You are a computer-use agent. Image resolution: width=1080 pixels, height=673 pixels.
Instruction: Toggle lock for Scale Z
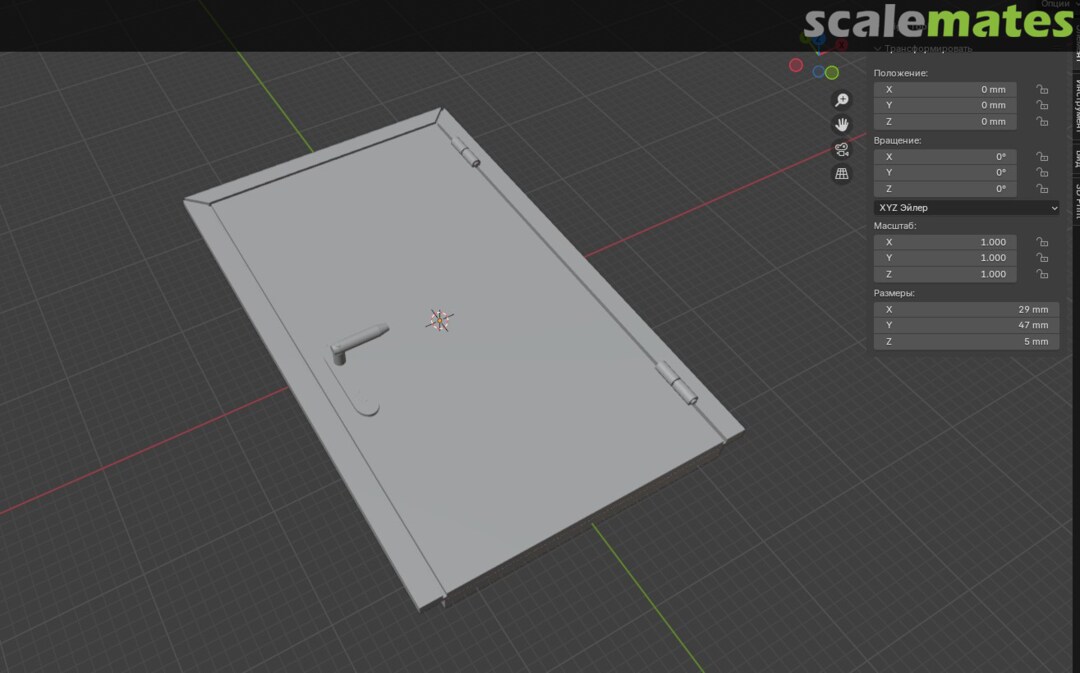pyautogui.click(x=1042, y=274)
